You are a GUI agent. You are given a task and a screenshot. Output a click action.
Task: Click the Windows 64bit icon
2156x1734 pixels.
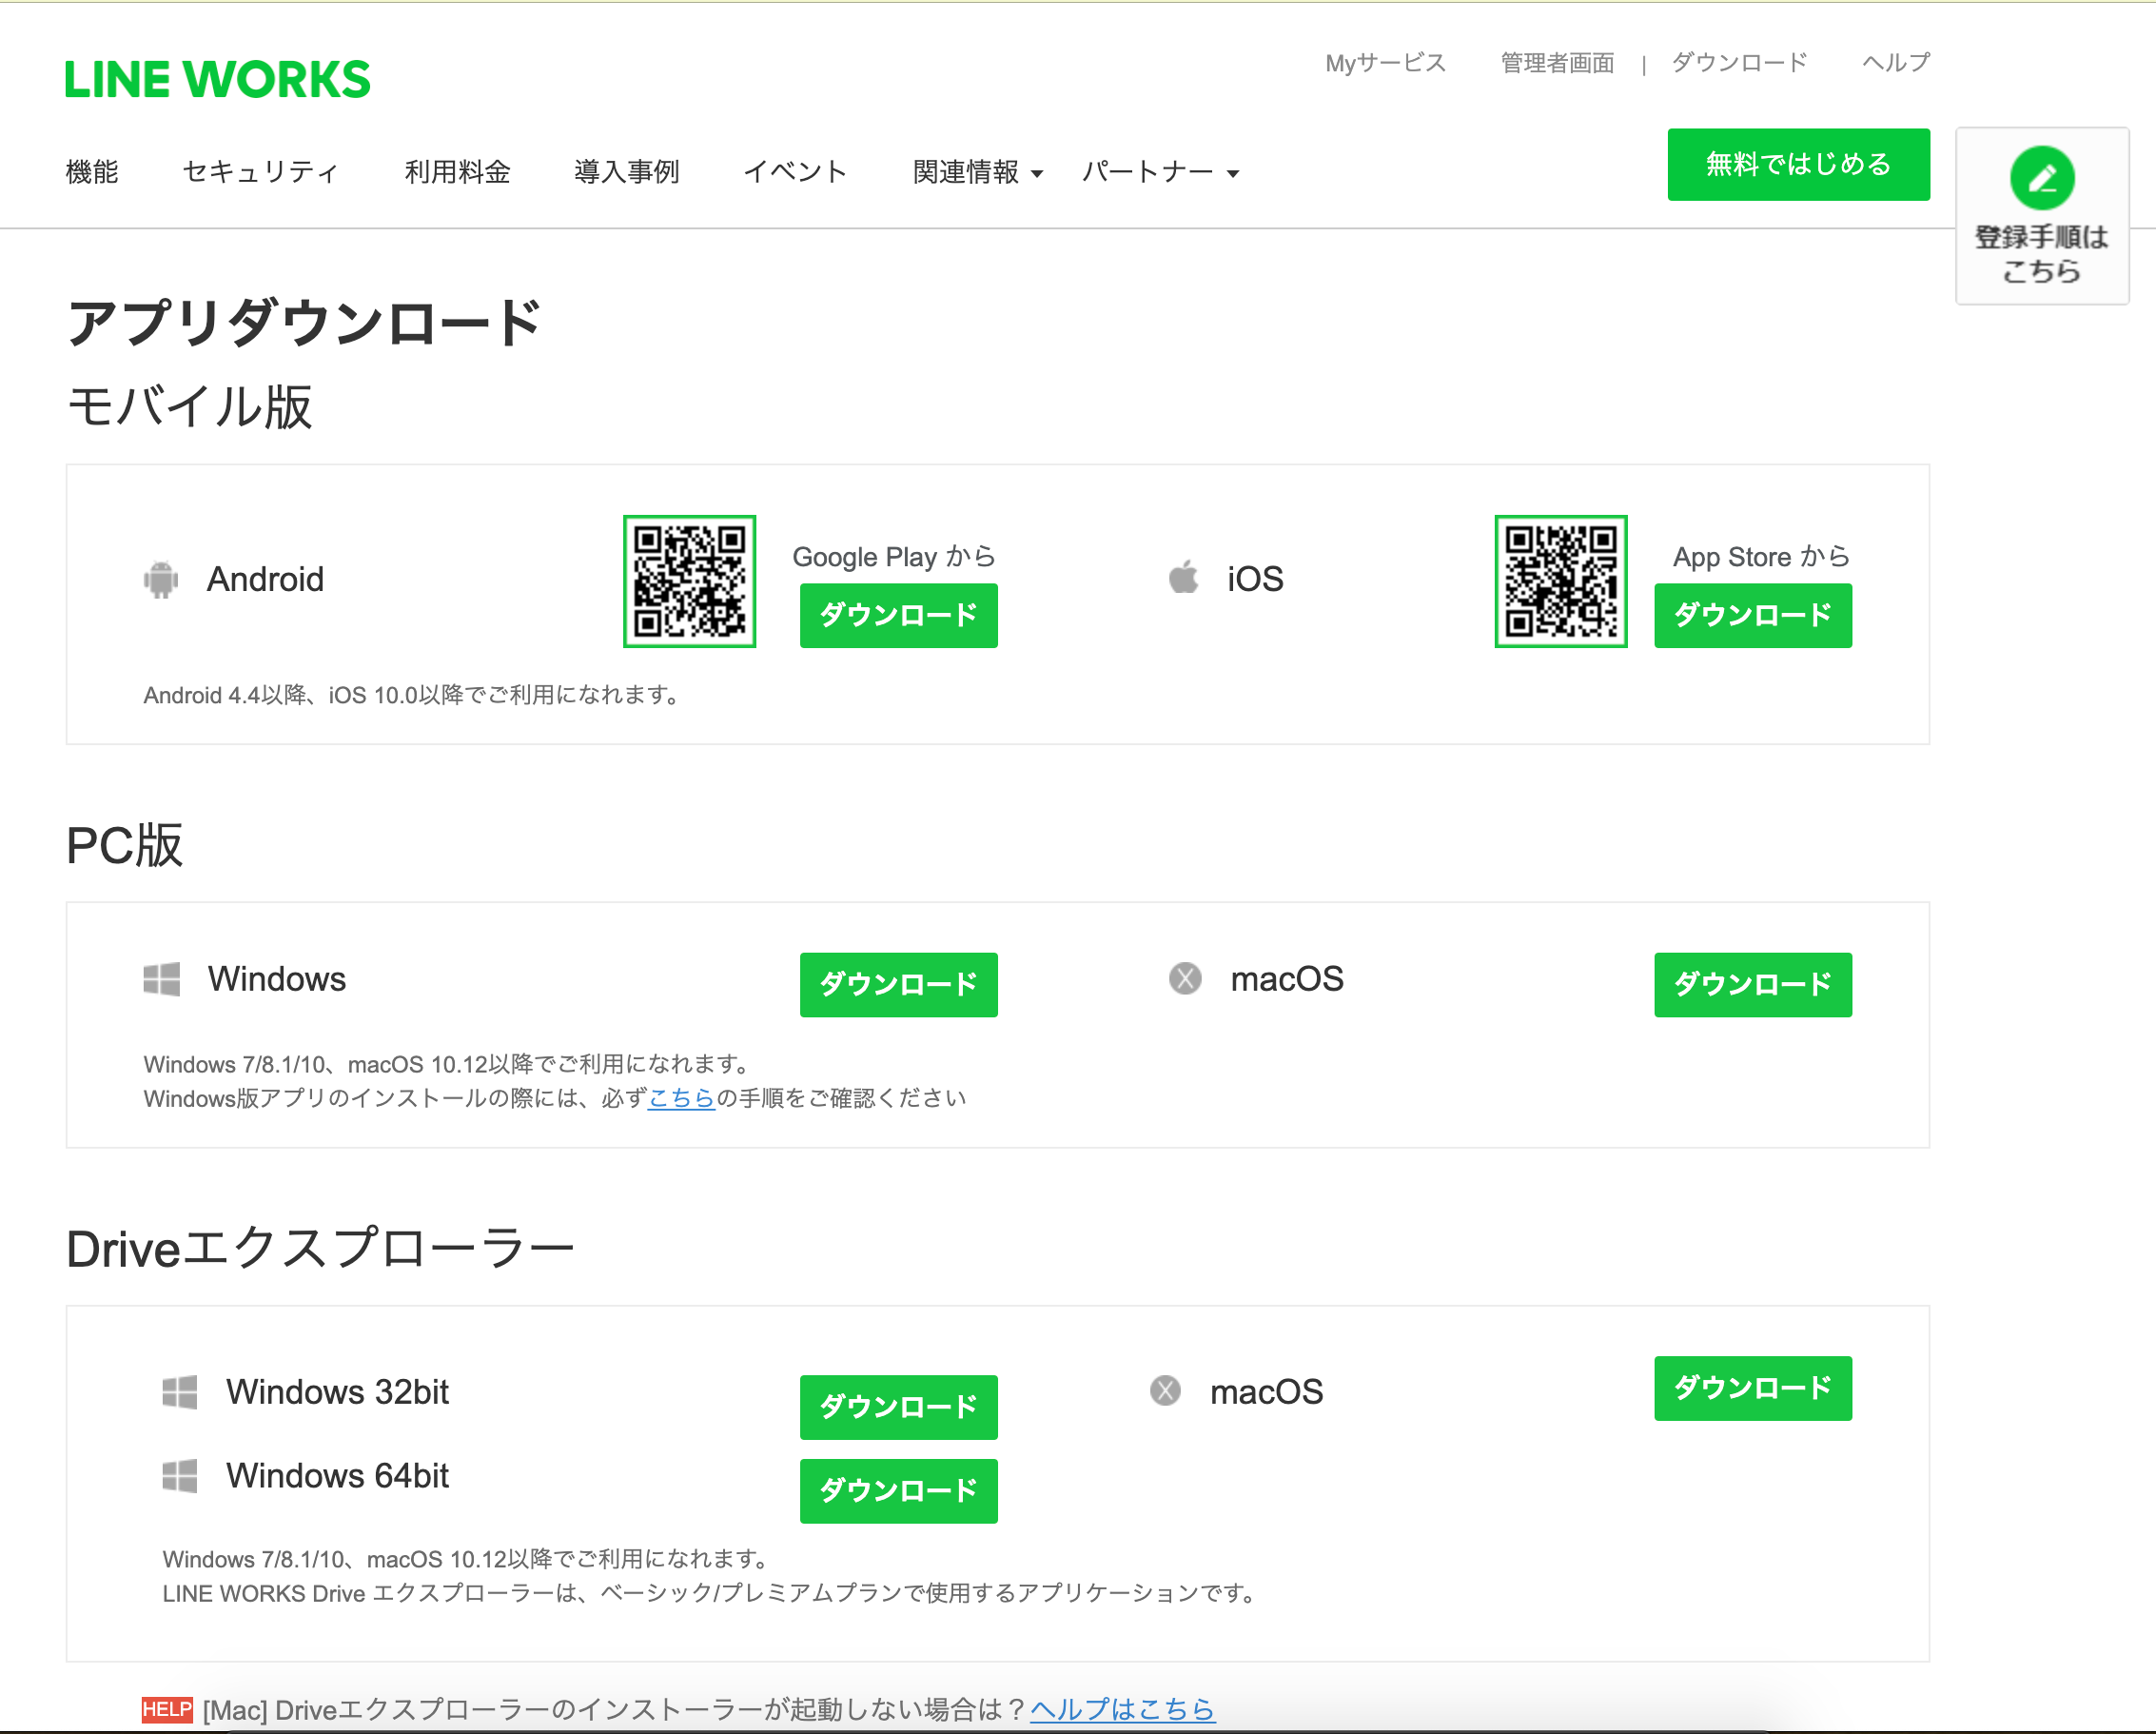[180, 1476]
